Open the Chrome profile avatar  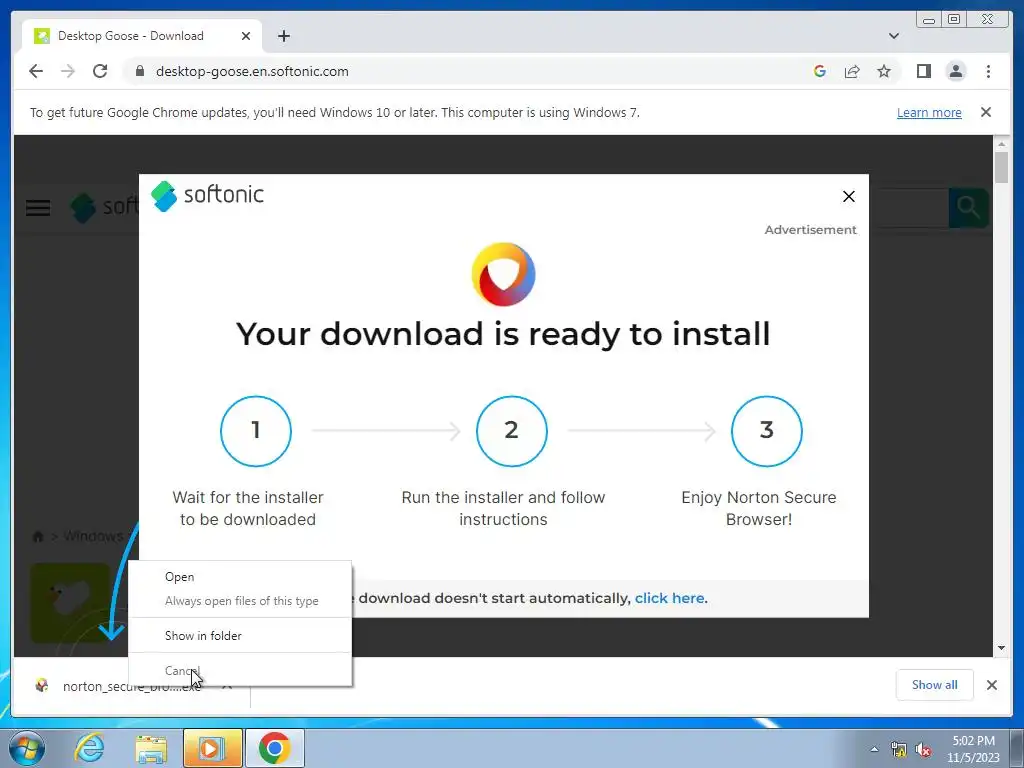955,71
